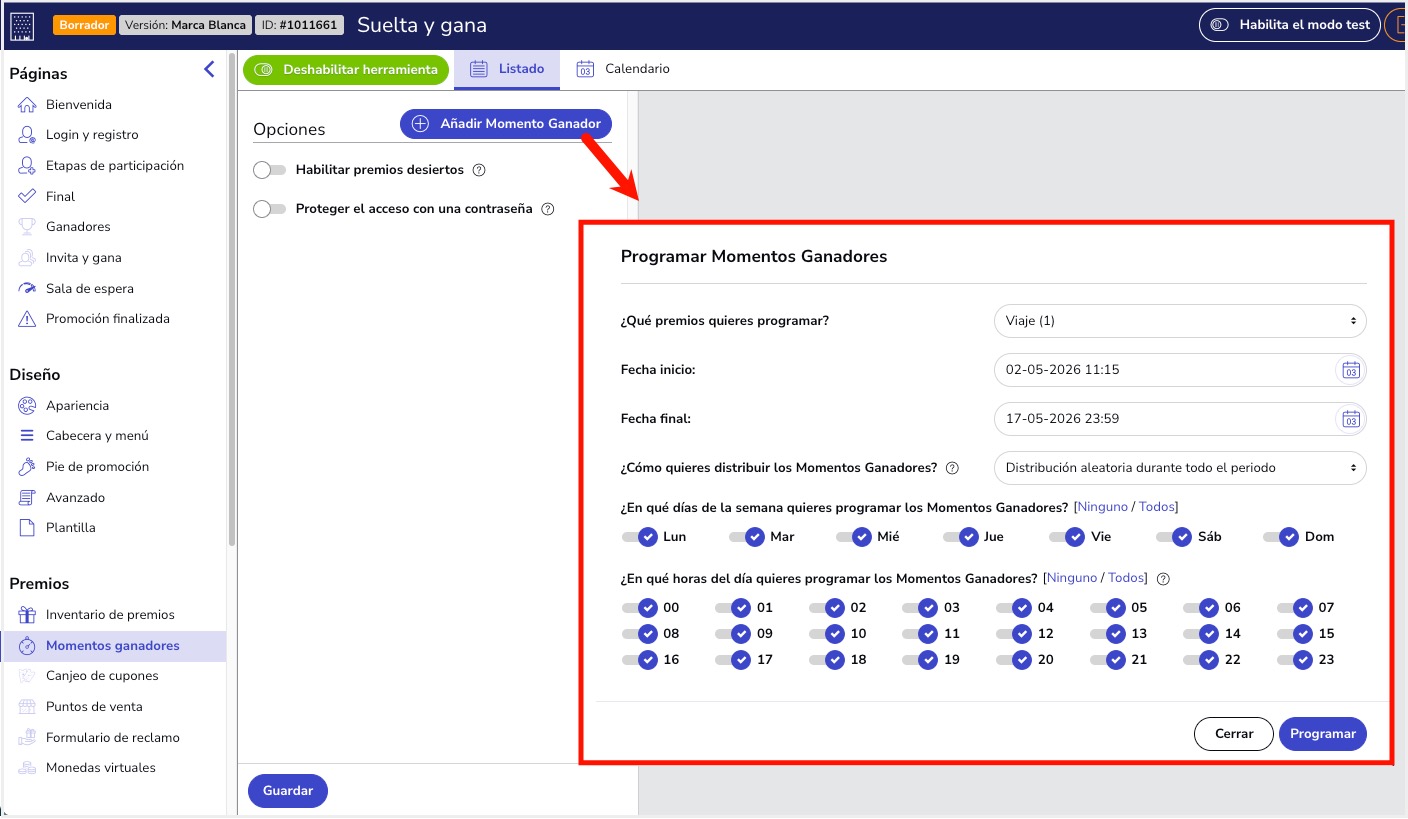The image size is (1408, 819).
Task: Open Inventario de premios in sidebar
Action: [x=110, y=615]
